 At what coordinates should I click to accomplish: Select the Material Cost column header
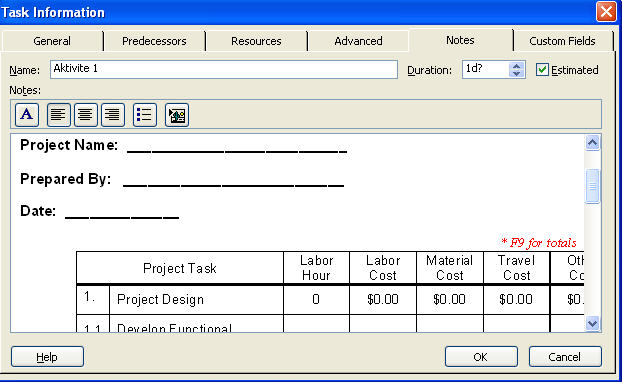point(449,268)
